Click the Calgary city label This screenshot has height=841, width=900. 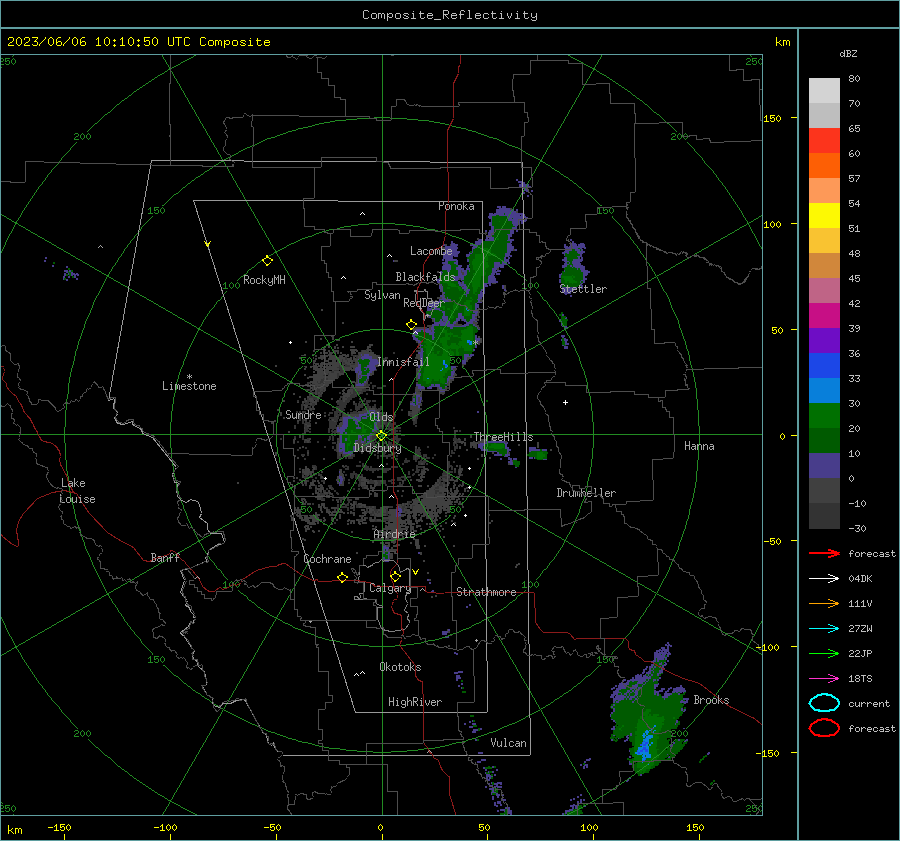pyautogui.click(x=390, y=588)
